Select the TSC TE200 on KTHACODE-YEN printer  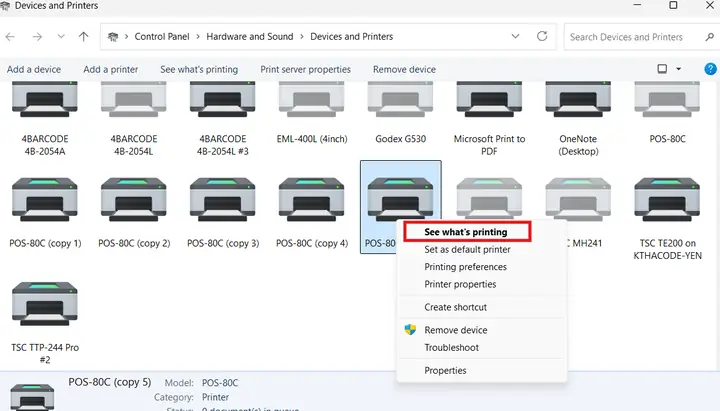[667, 200]
